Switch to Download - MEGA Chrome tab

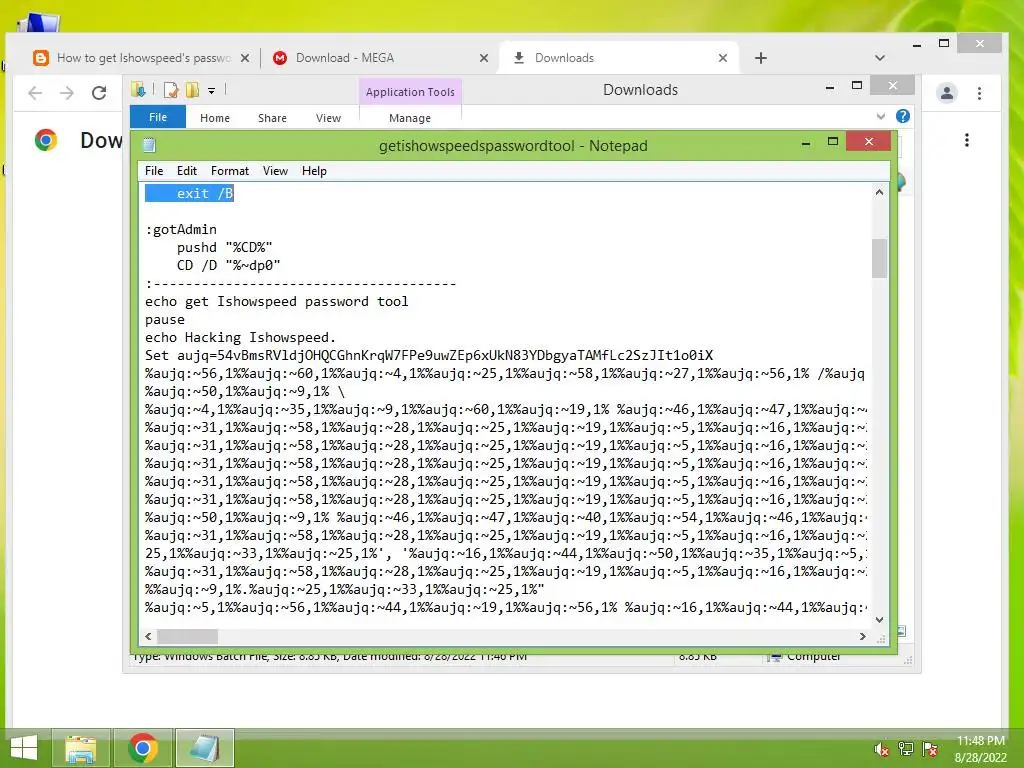[379, 58]
